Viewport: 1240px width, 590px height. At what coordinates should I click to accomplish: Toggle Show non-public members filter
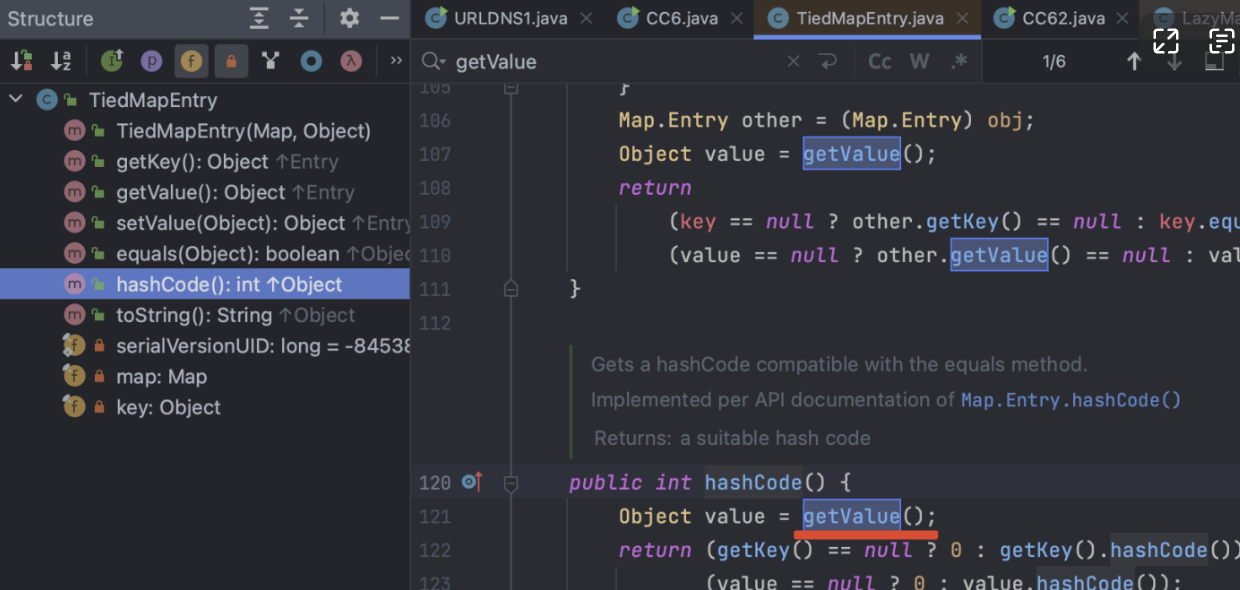(231, 61)
